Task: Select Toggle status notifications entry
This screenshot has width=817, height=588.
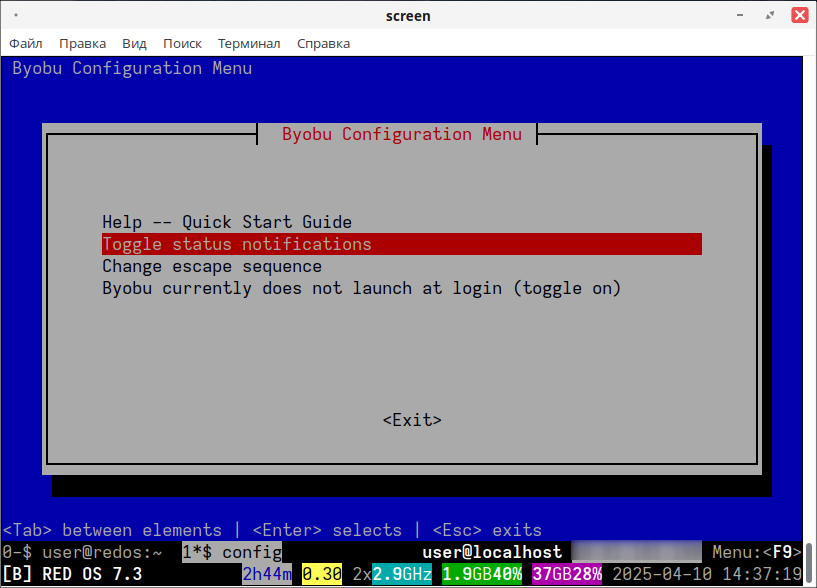Action: (402, 244)
